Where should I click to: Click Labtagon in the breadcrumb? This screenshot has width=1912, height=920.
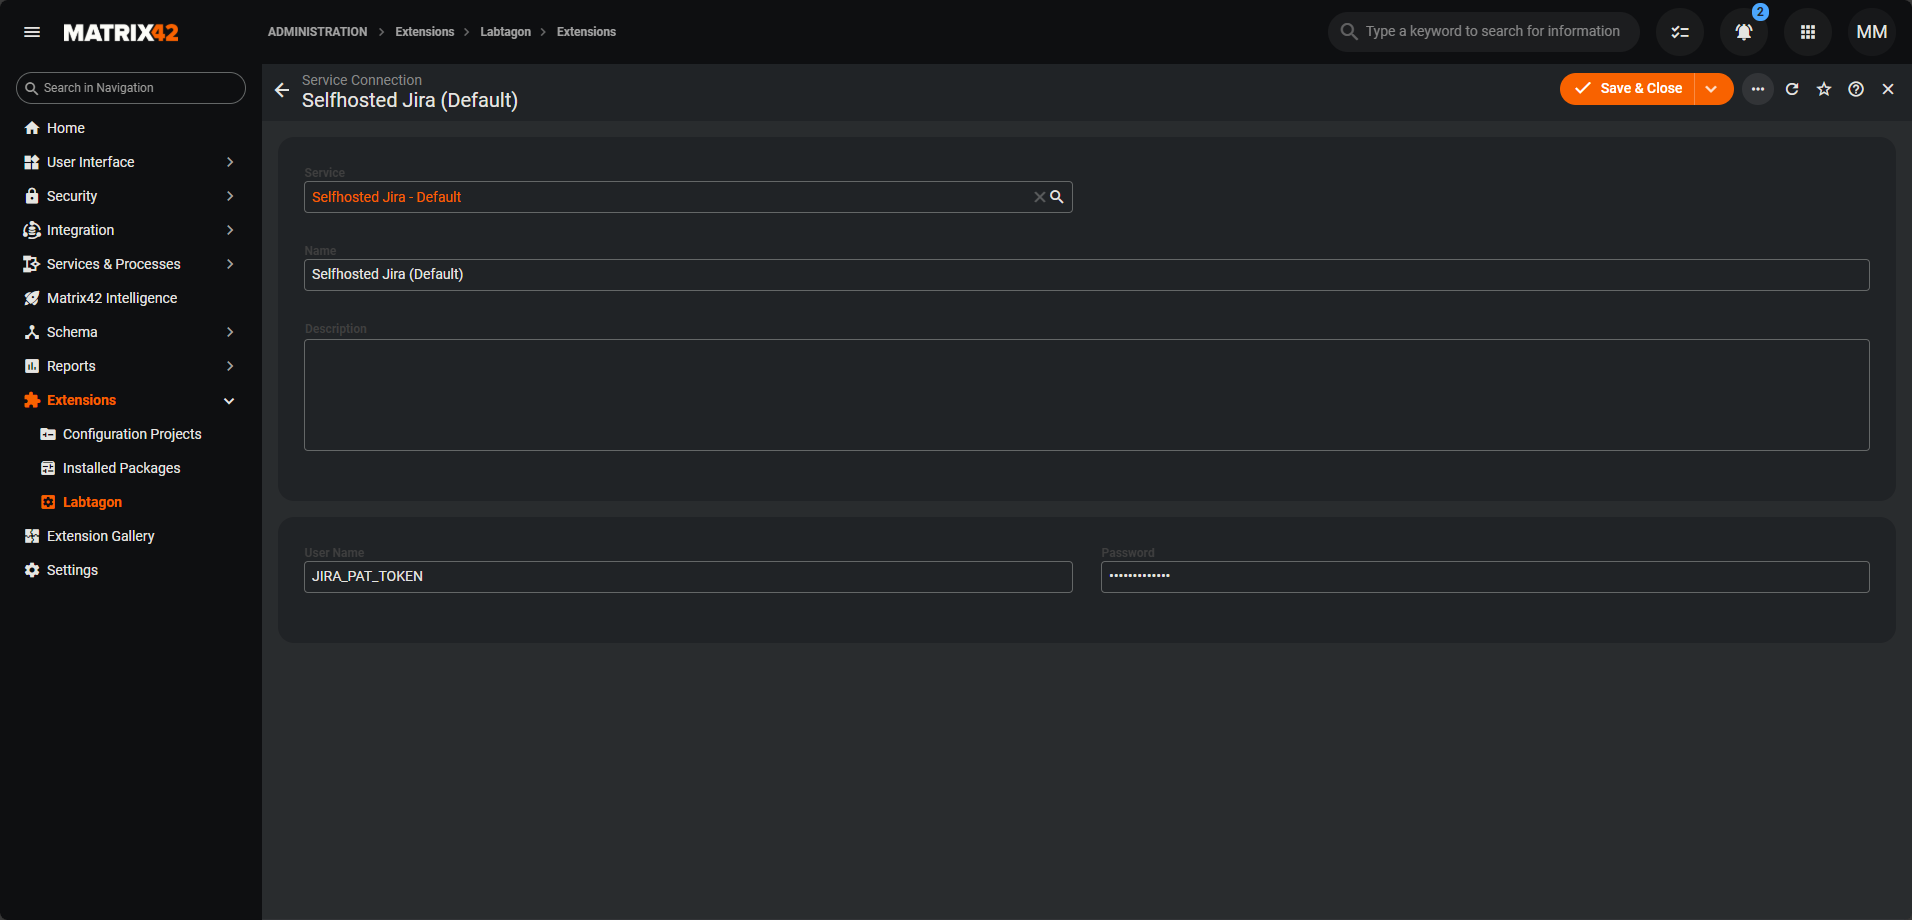click(505, 32)
